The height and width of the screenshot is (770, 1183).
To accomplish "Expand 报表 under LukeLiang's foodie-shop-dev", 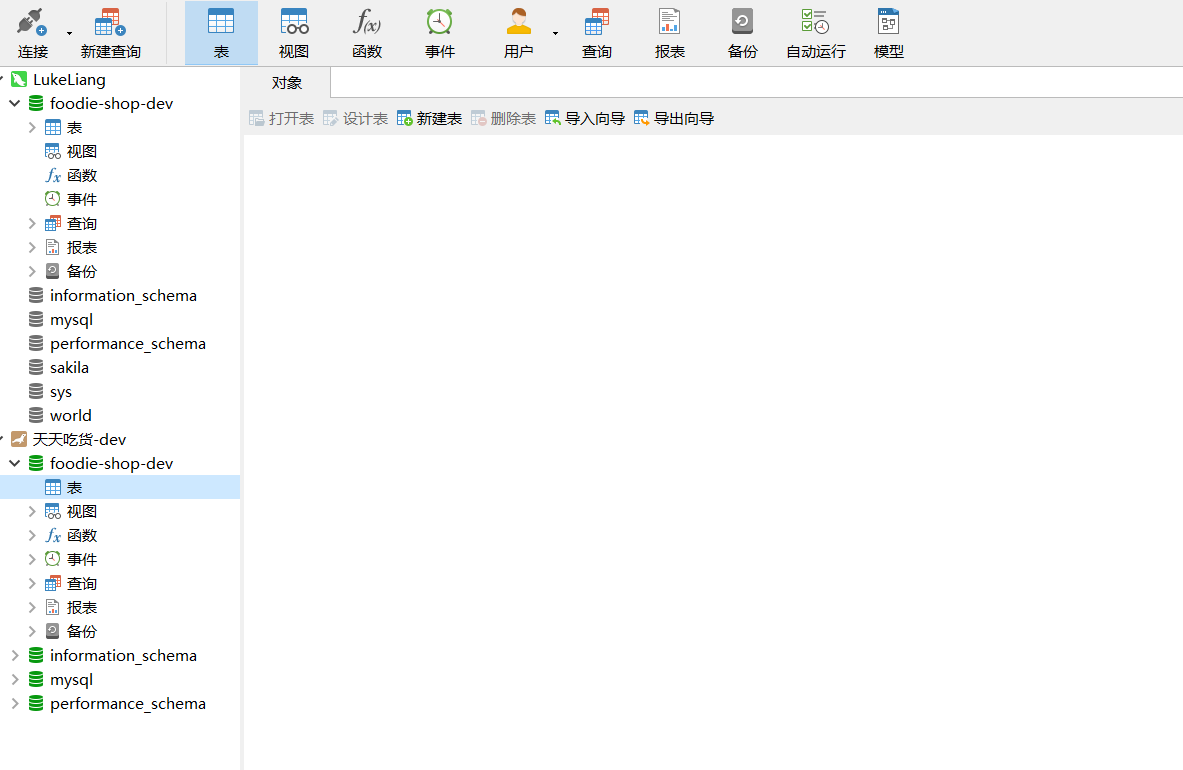I will click(32, 247).
